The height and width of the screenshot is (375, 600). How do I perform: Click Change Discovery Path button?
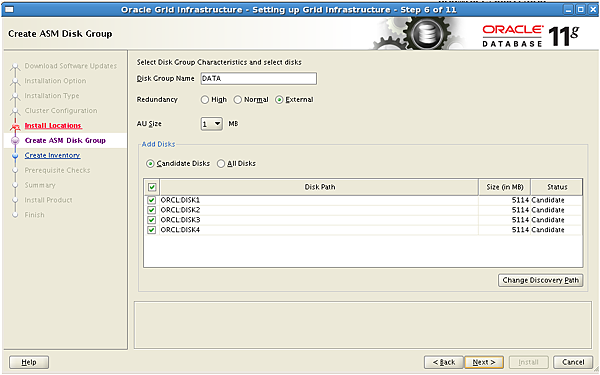(540, 280)
